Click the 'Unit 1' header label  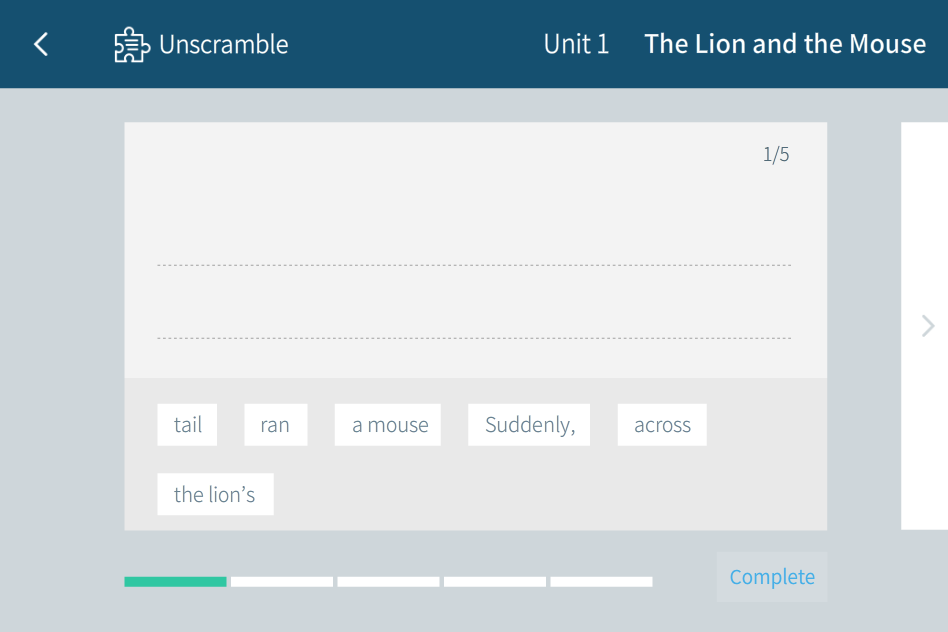576,44
